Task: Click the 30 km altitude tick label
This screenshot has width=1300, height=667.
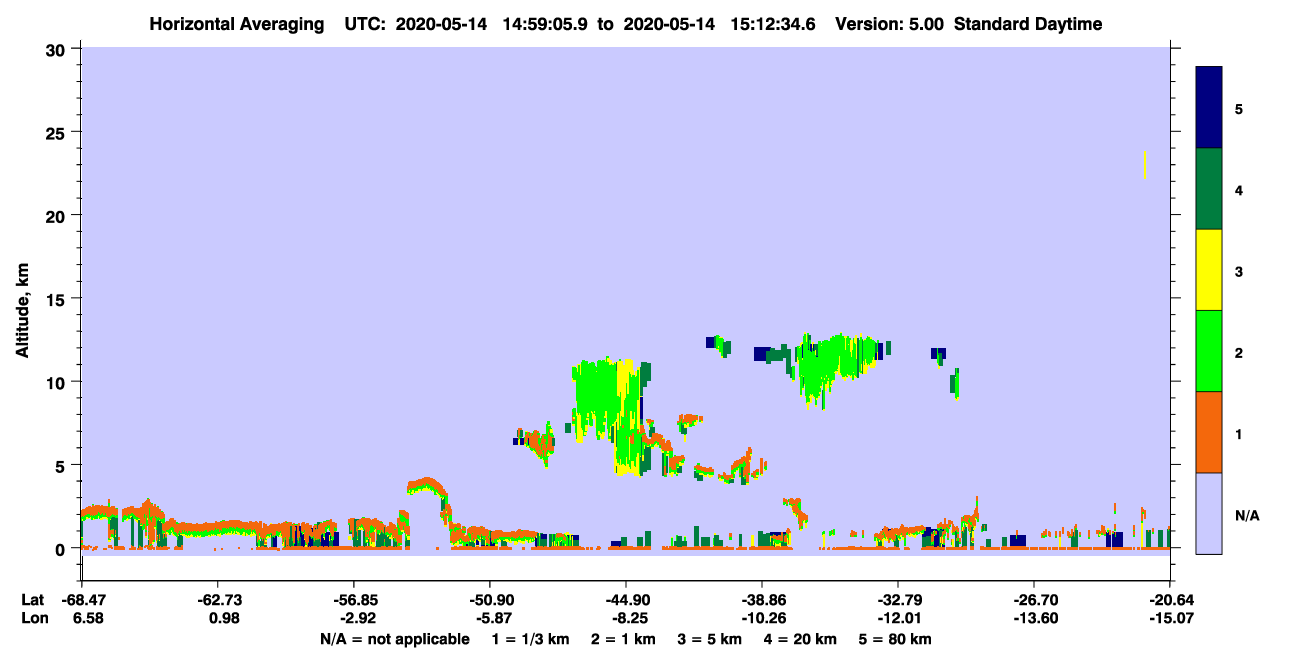Action: point(58,49)
